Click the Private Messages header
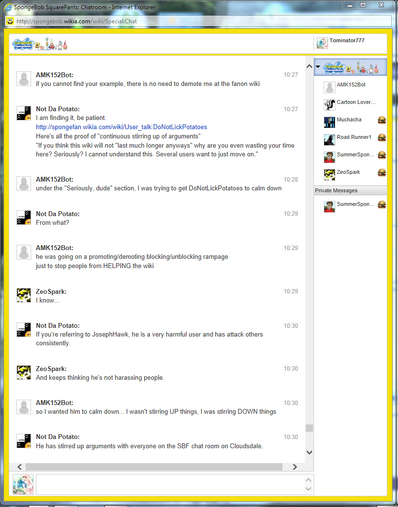The image size is (398, 507). point(350,190)
